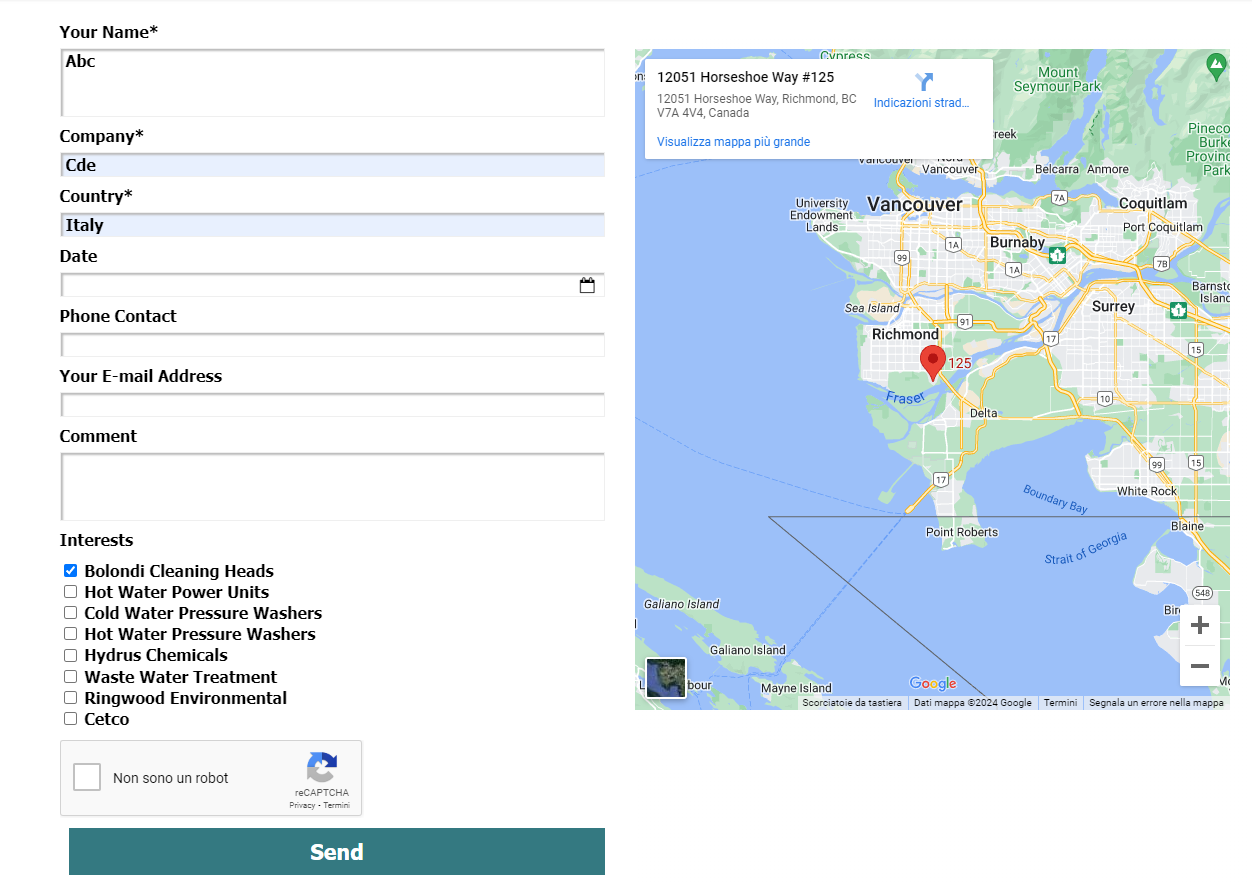Check Cold Water Pressure Washers

[70, 613]
